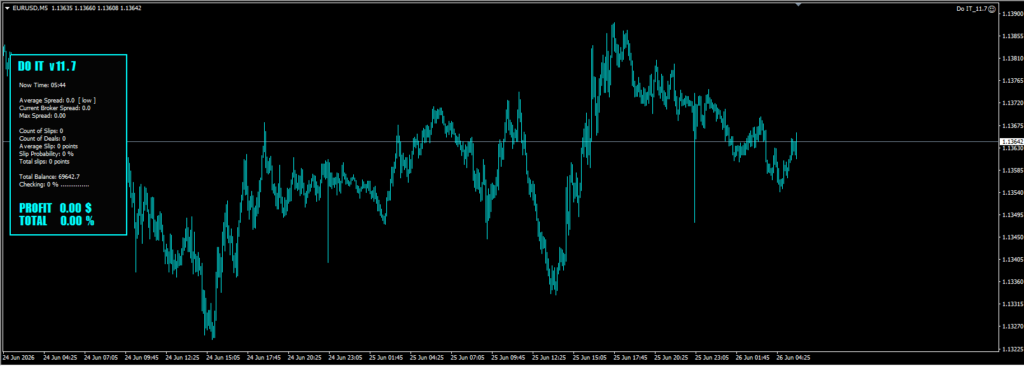Click the PROFIT 0.00 $ readout

pyautogui.click(x=56, y=208)
